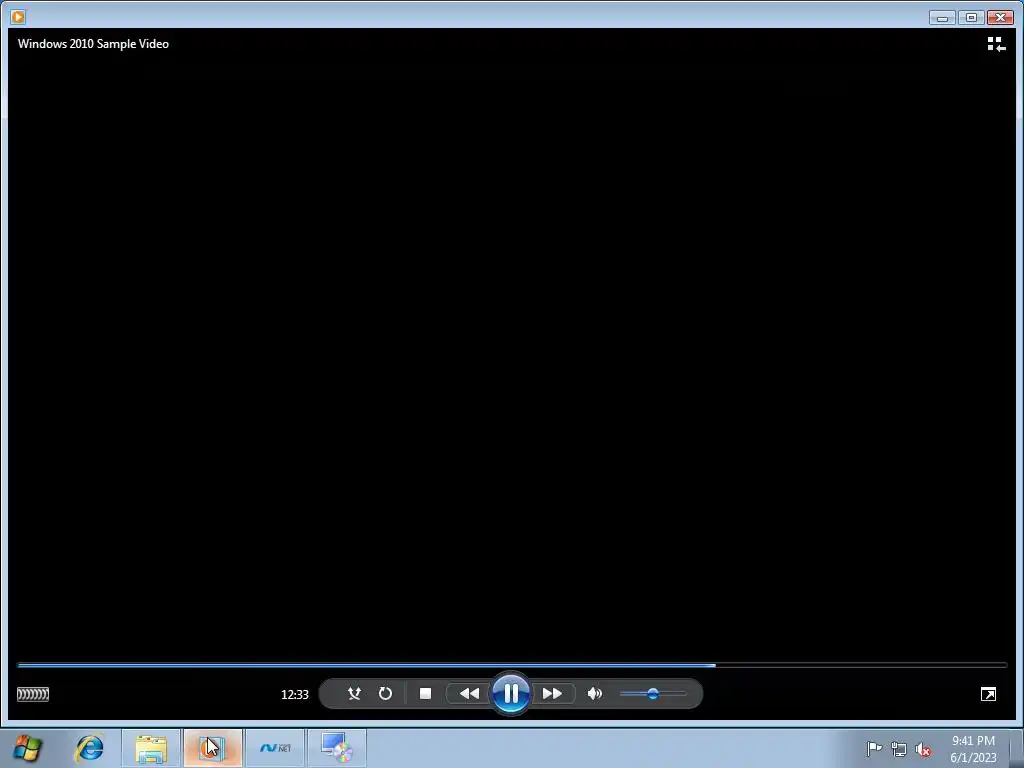This screenshot has height=768, width=1024.
Task: Click the Media Player title bar icon
Action: (x=18, y=16)
